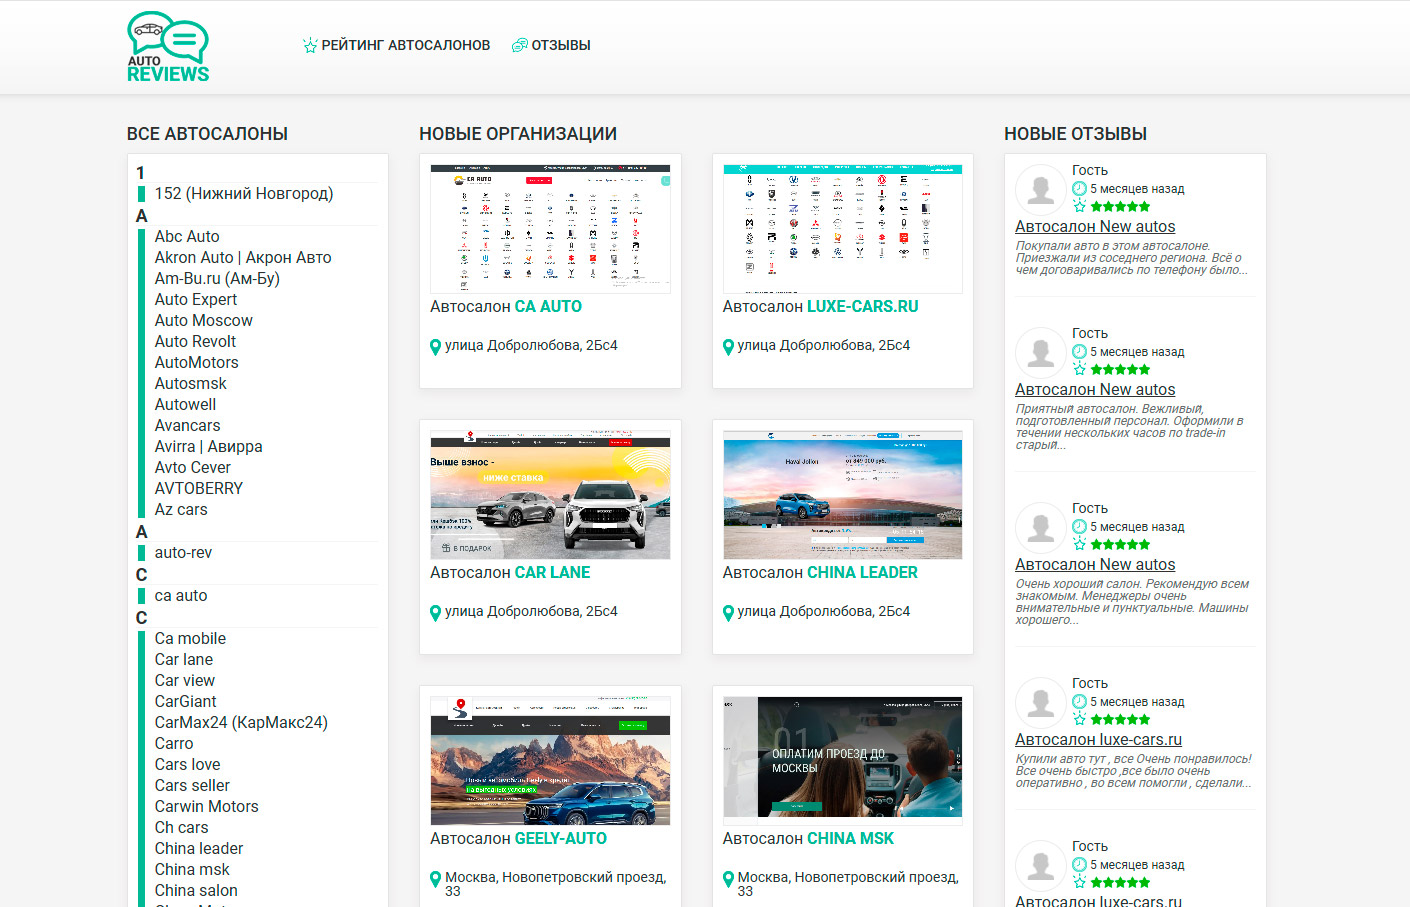This screenshot has height=907, width=1410.
Task: Open LUXE-CARS.RU salon screenshot thumbnail
Action: click(x=842, y=229)
